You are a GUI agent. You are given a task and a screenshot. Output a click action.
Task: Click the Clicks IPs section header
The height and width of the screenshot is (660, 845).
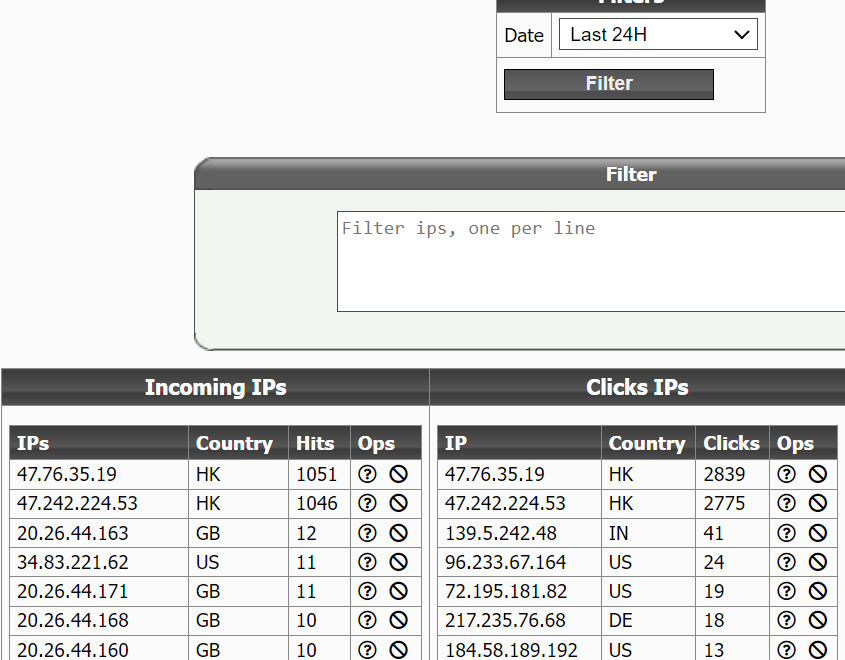(x=637, y=387)
